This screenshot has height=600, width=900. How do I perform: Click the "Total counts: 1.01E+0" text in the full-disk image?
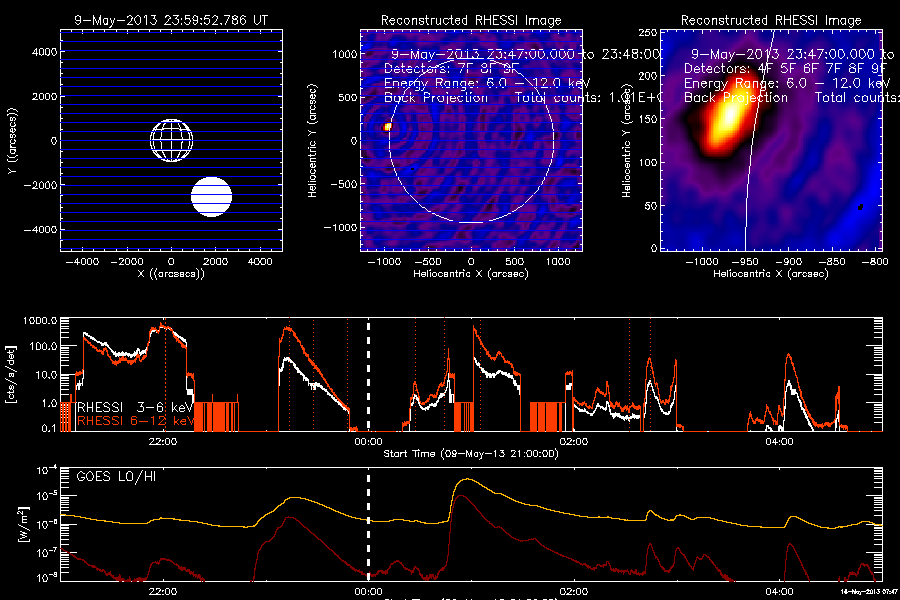click(x=588, y=98)
